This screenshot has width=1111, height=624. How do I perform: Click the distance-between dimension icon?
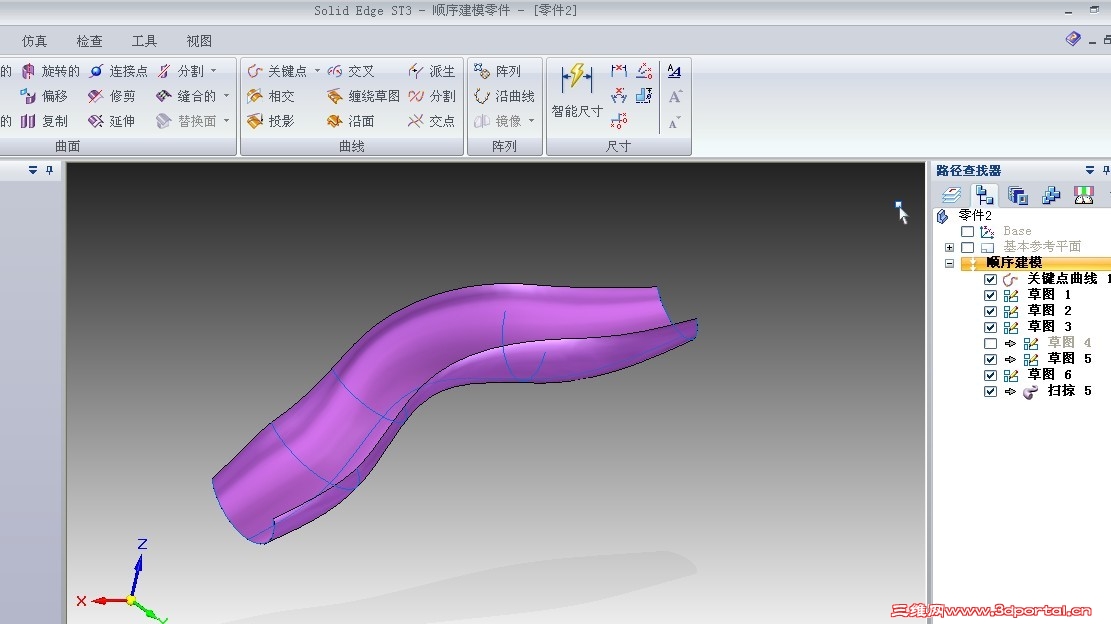point(619,70)
